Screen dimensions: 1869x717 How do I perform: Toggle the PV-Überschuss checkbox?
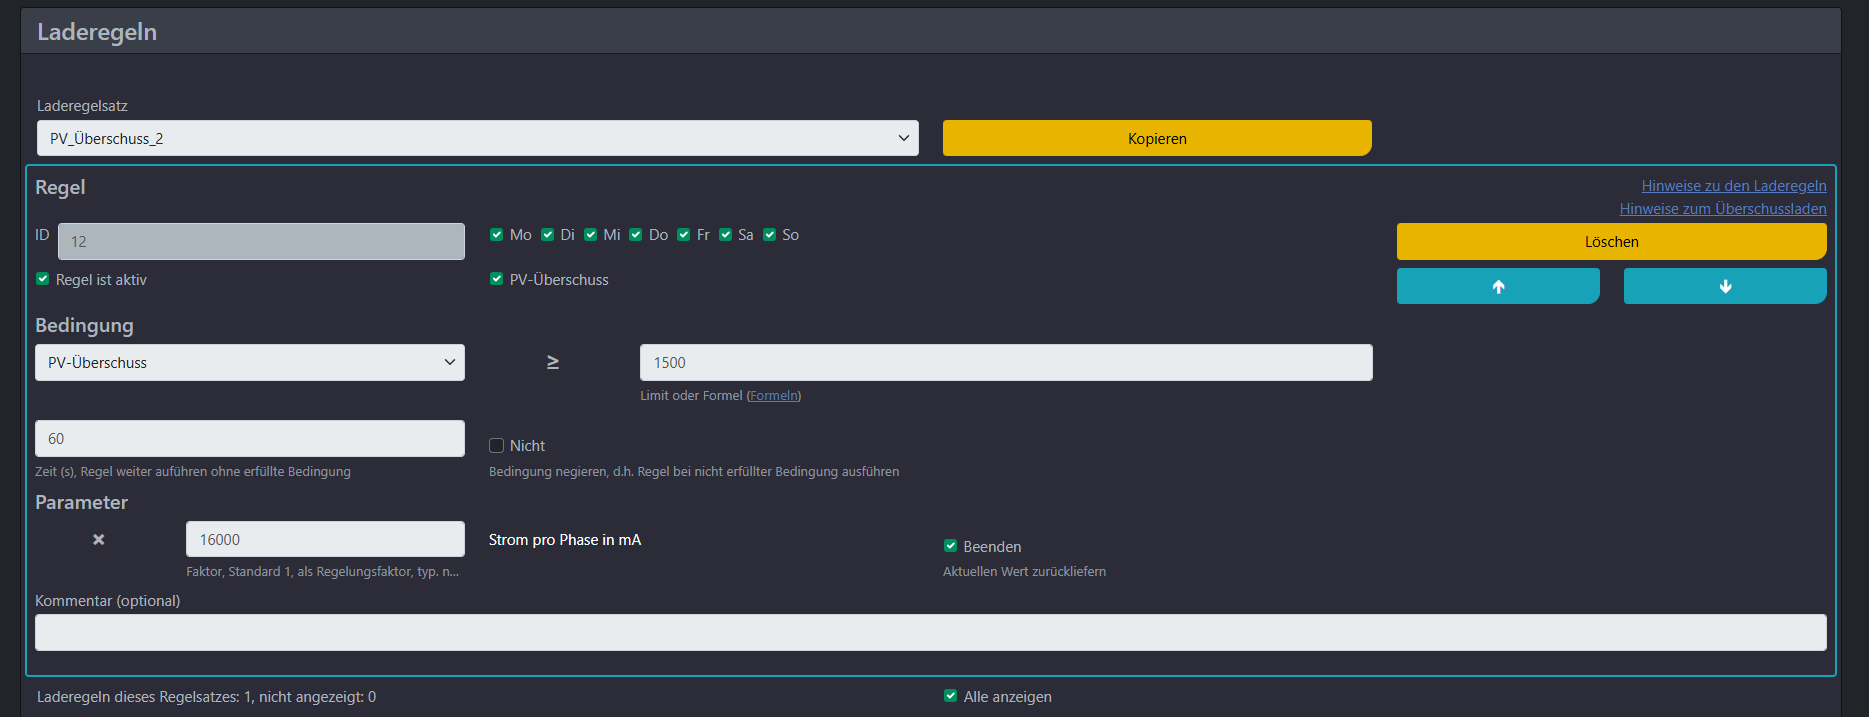497,279
